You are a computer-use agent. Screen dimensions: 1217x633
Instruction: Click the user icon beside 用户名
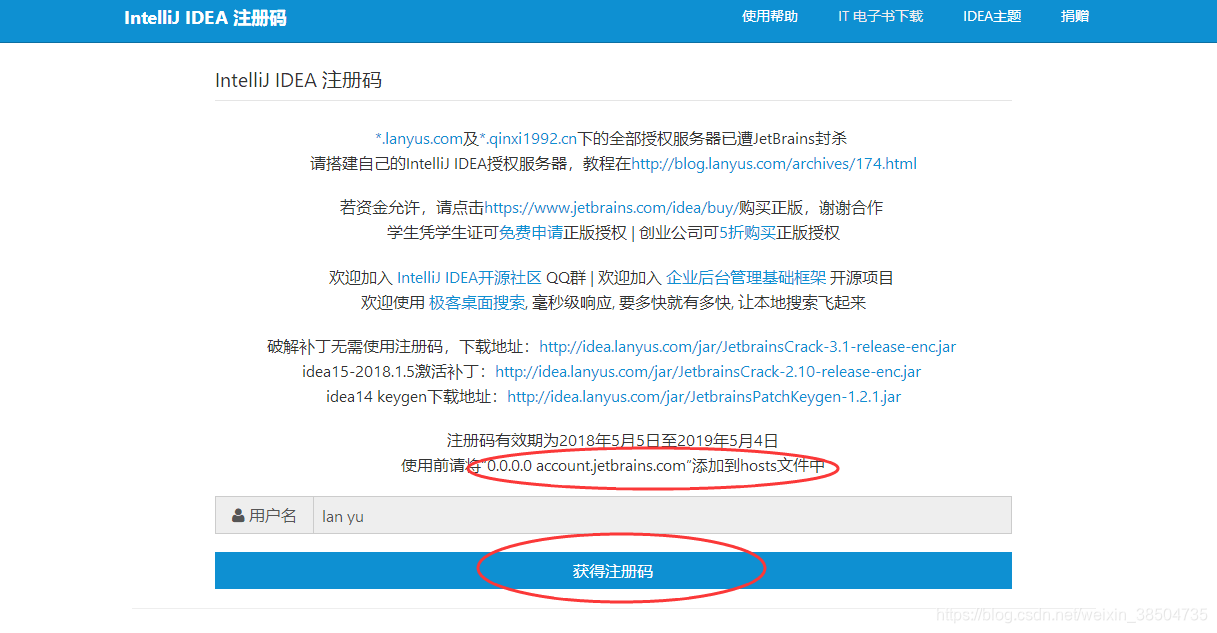tap(238, 516)
